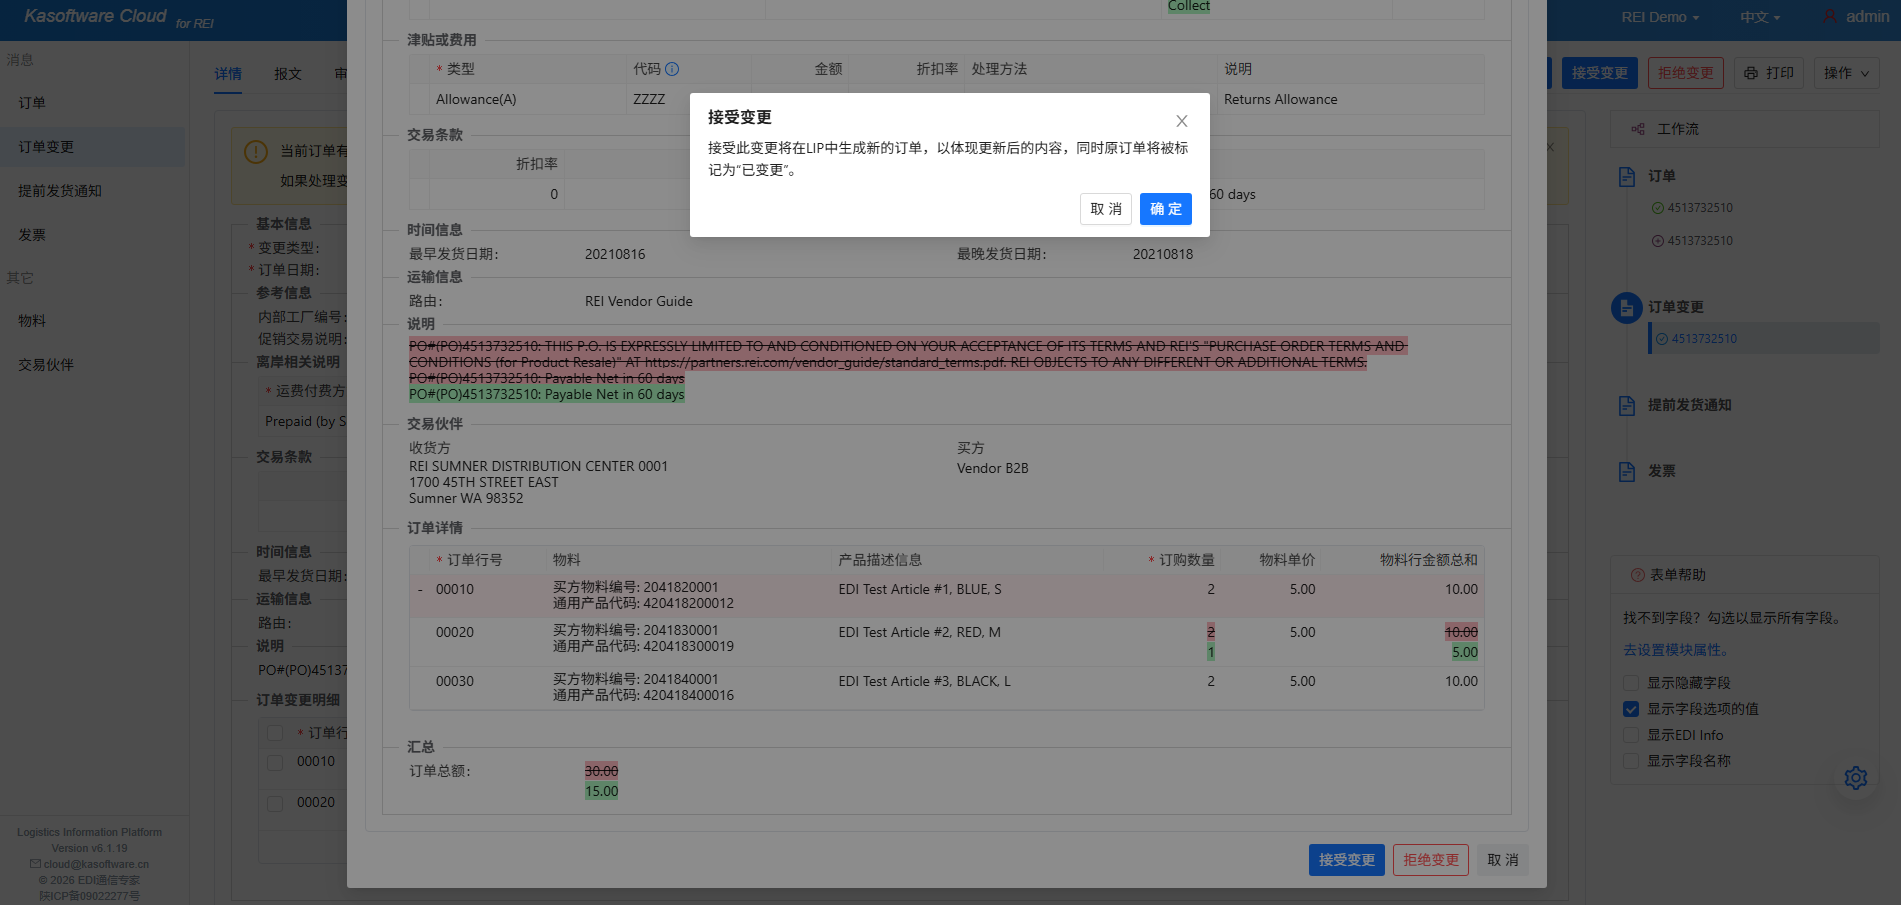Confirm the change with 确定 button
1901x905 pixels.
click(x=1165, y=209)
